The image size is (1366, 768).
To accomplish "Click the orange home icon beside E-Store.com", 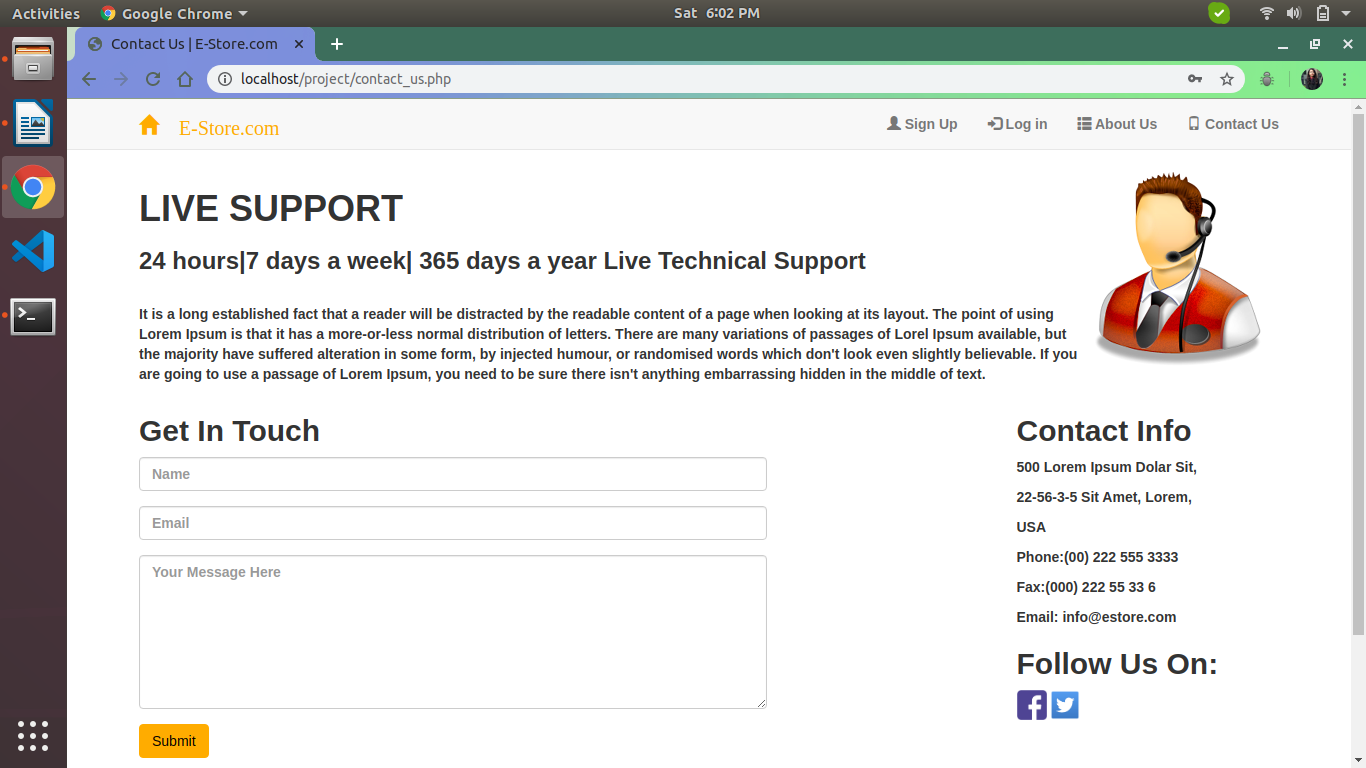I will [x=149, y=125].
